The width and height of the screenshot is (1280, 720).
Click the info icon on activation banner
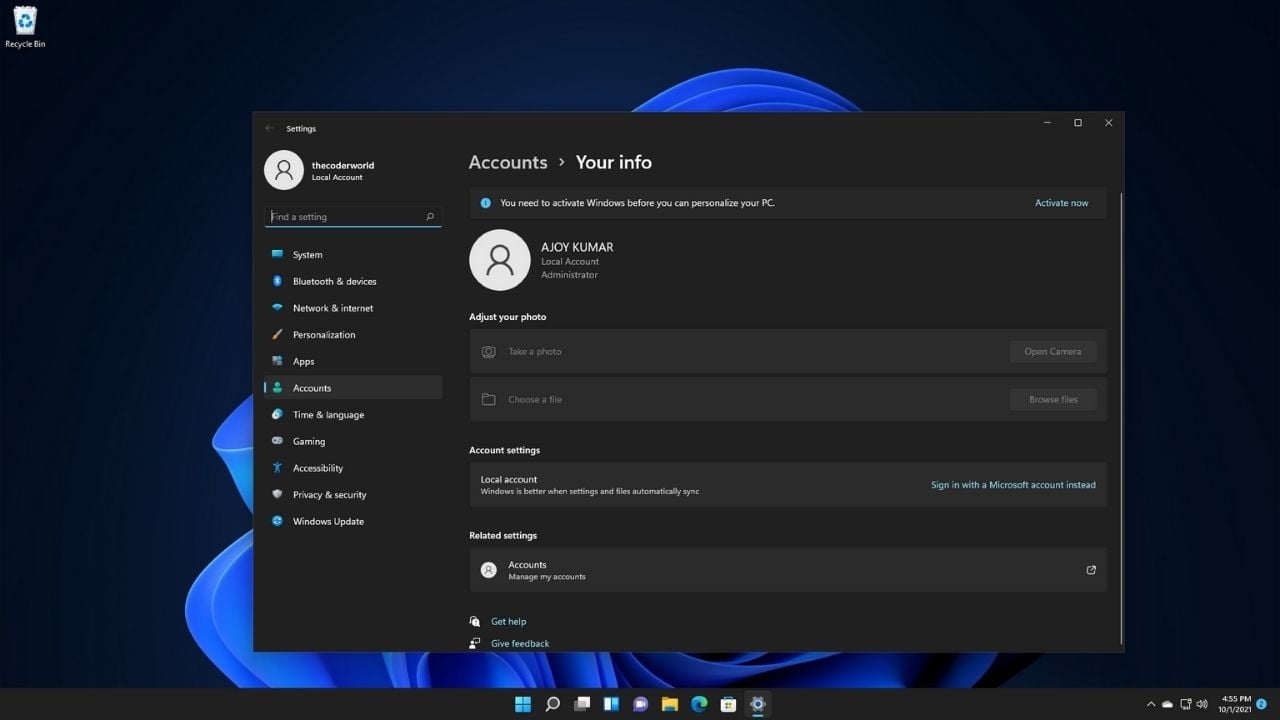(x=486, y=203)
